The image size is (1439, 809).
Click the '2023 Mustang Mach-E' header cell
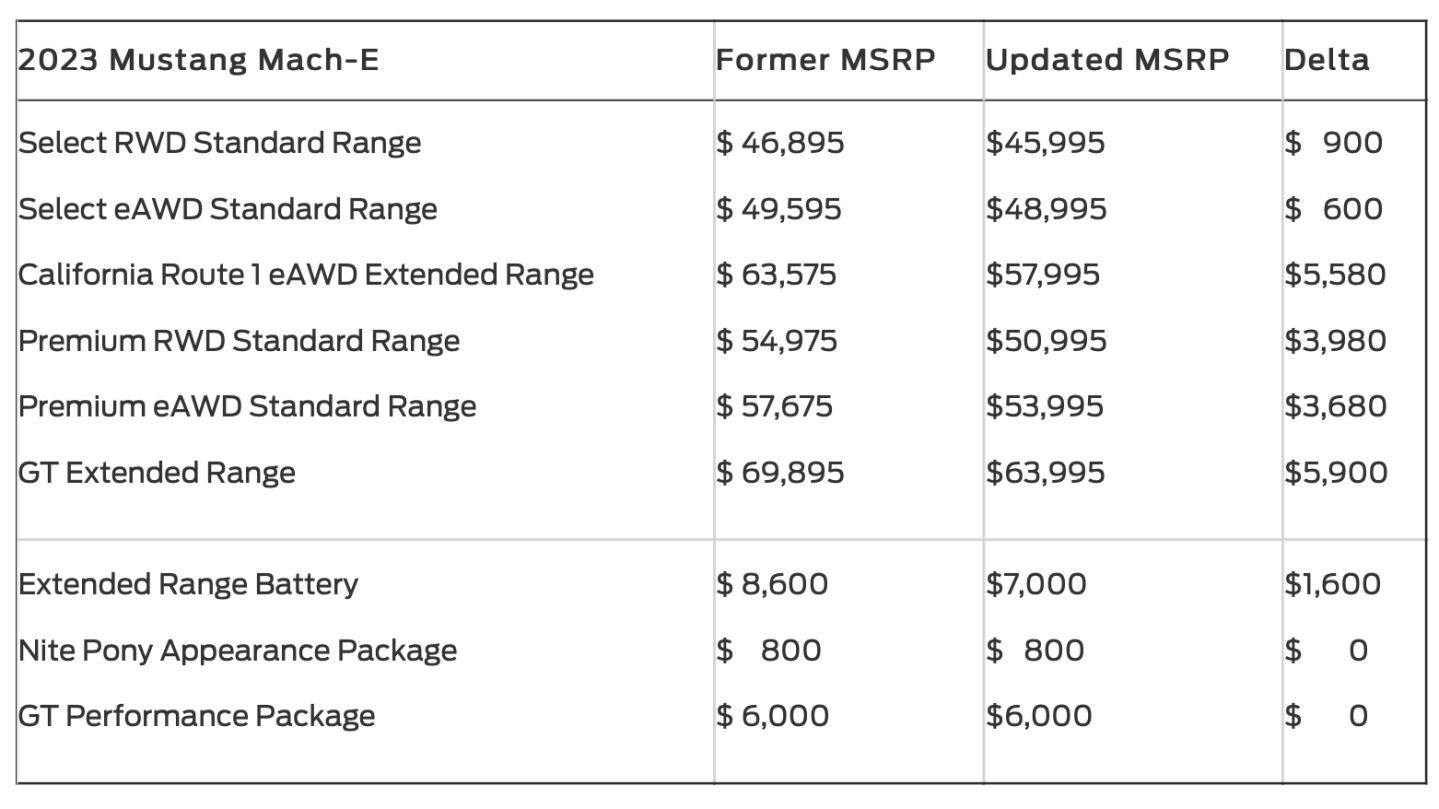(198, 60)
